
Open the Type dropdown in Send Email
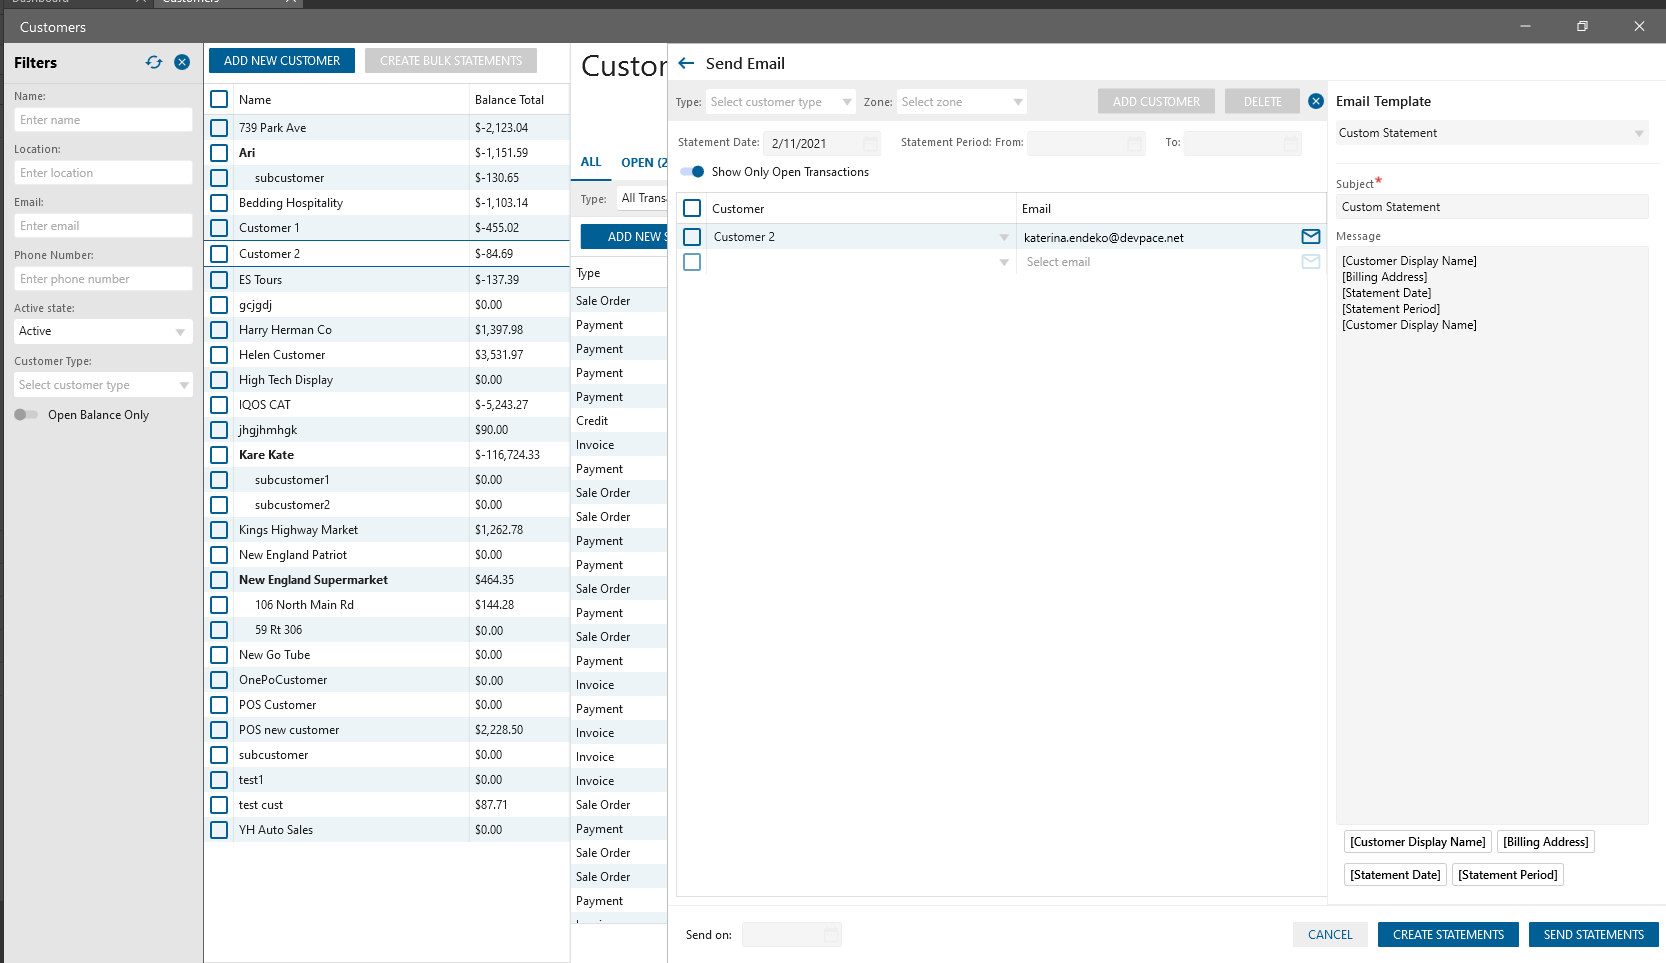(781, 102)
